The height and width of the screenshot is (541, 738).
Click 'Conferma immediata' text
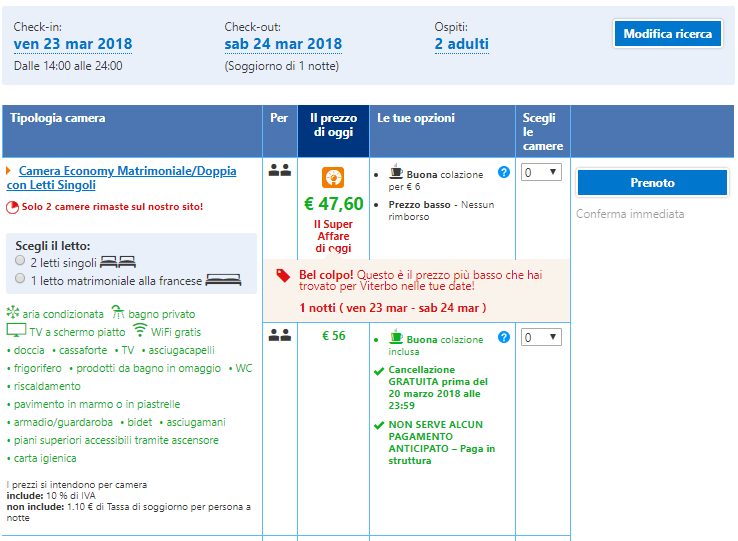630,214
